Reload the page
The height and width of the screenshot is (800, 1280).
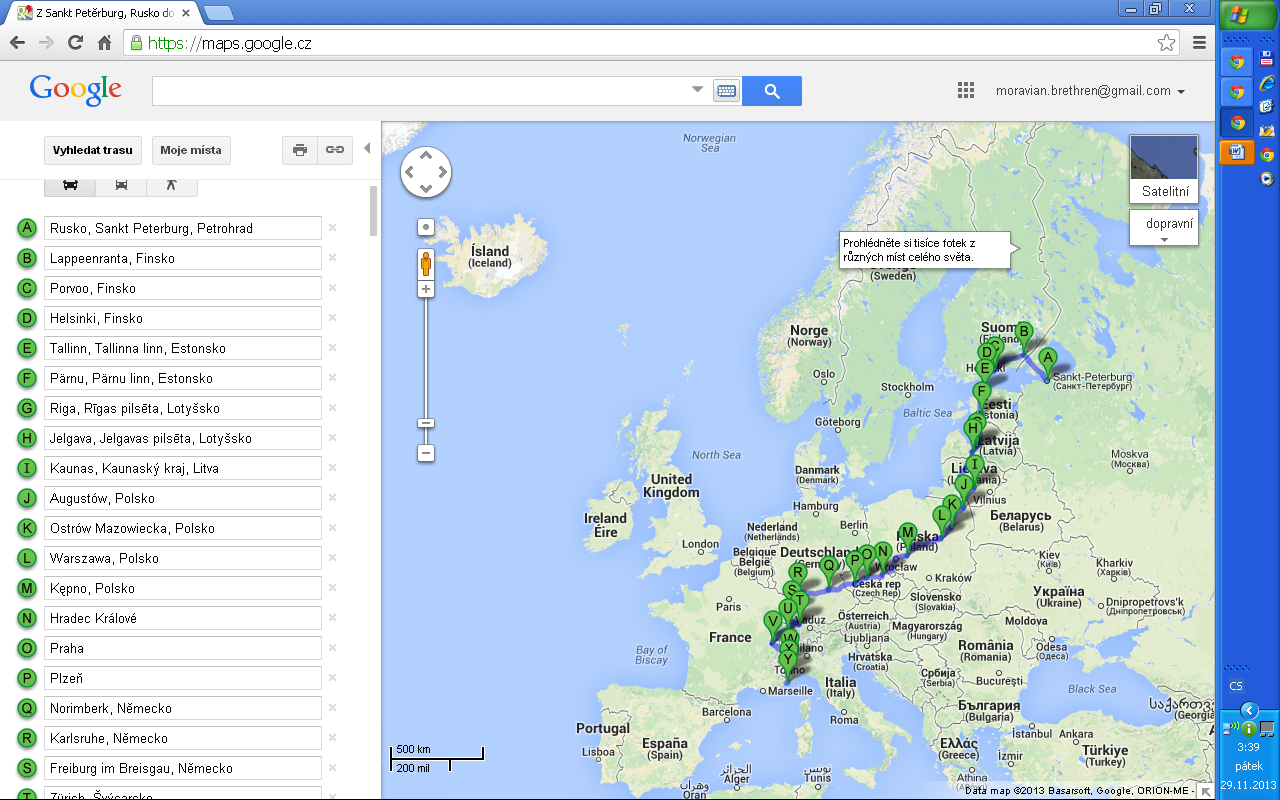point(75,43)
